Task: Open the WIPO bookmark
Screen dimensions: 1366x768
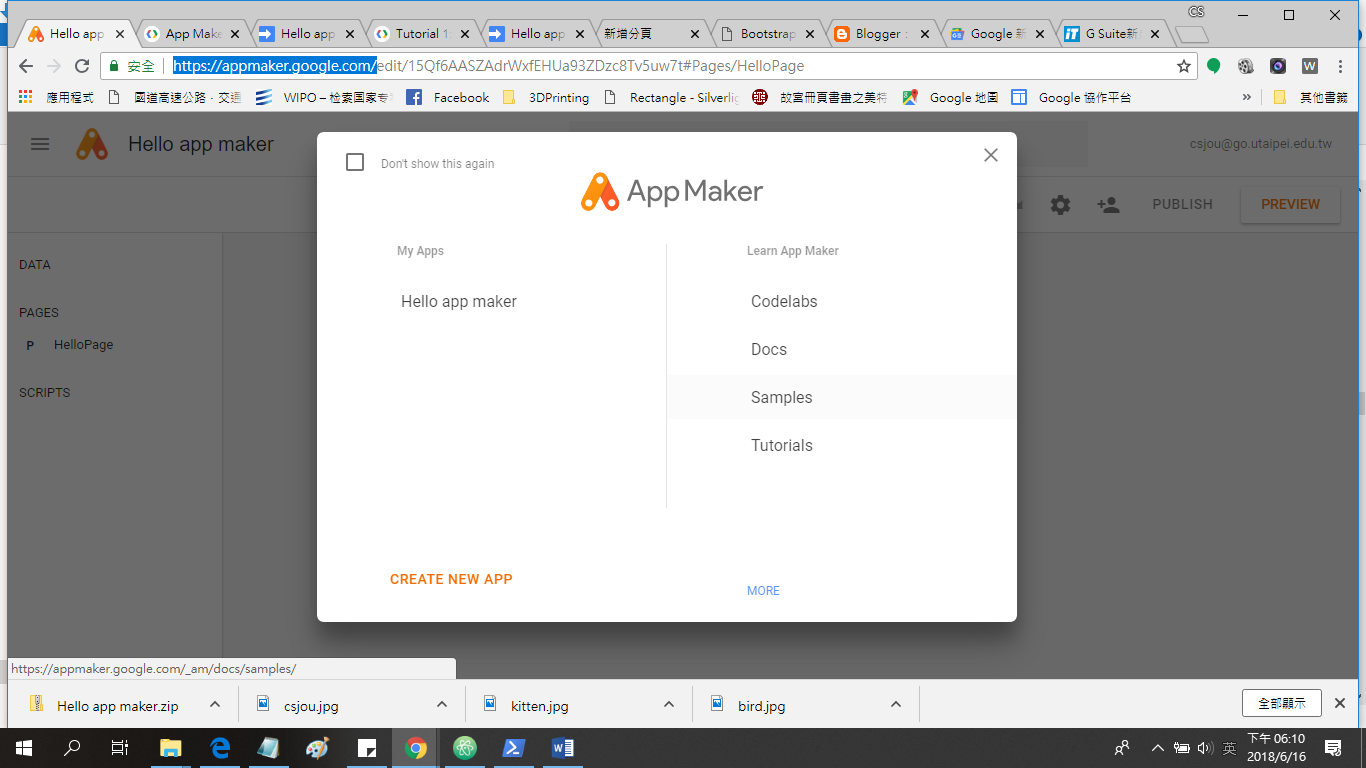Action: pos(324,97)
